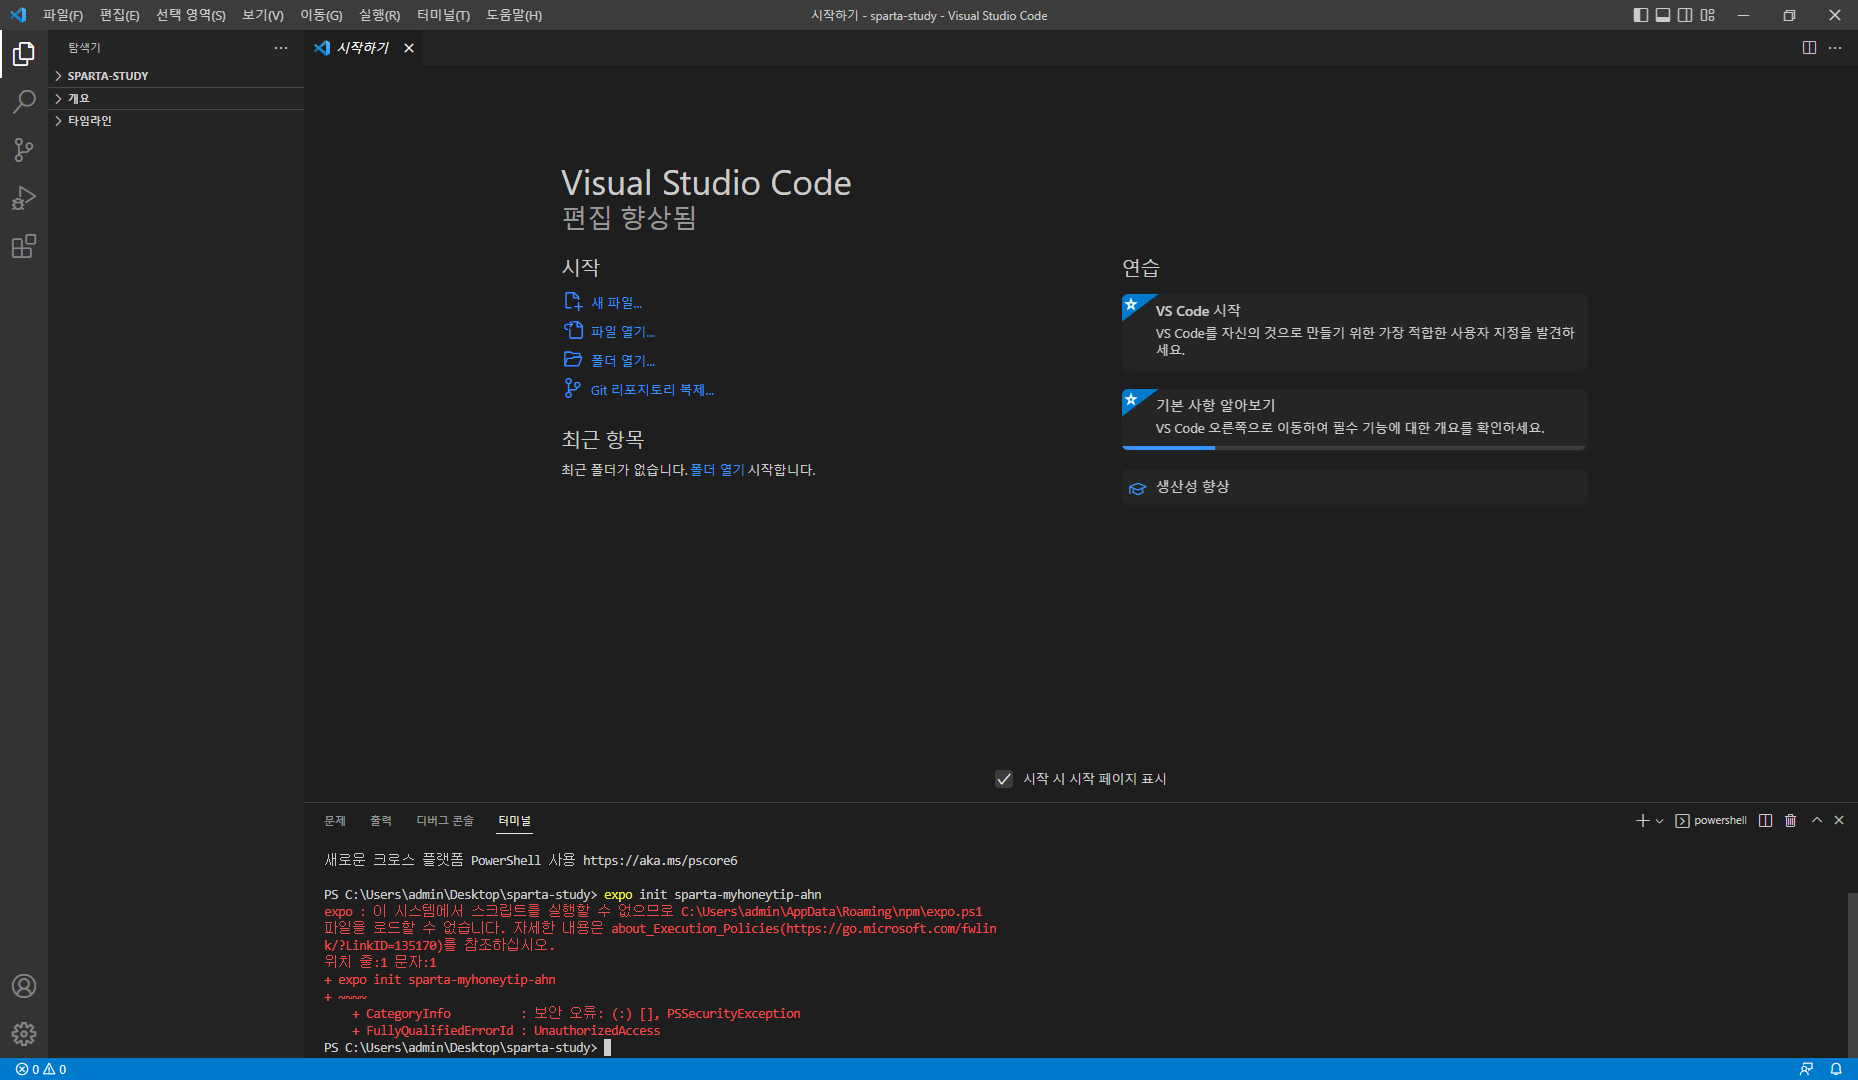Open editor more actions (…) menu

(x=1835, y=48)
